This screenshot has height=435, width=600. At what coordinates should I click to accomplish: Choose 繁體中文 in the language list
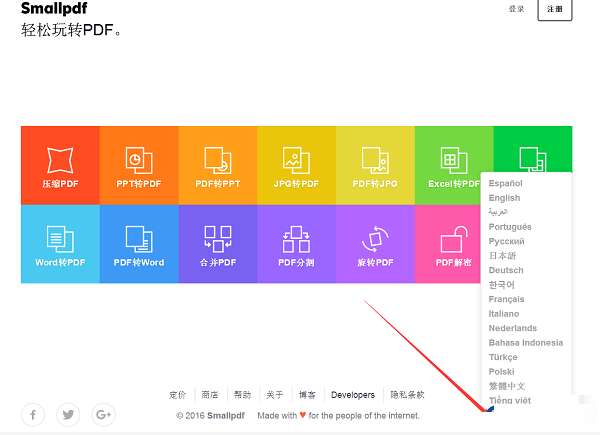point(507,386)
